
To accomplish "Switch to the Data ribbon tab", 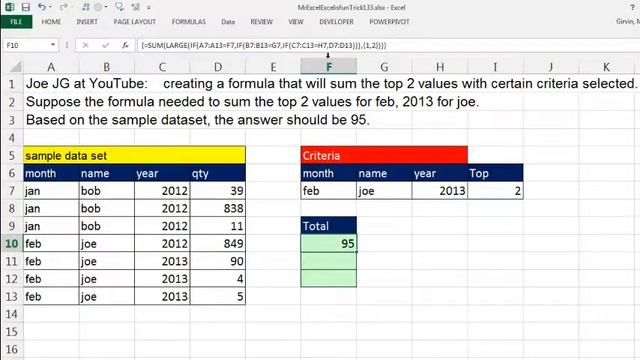I will (228, 22).
